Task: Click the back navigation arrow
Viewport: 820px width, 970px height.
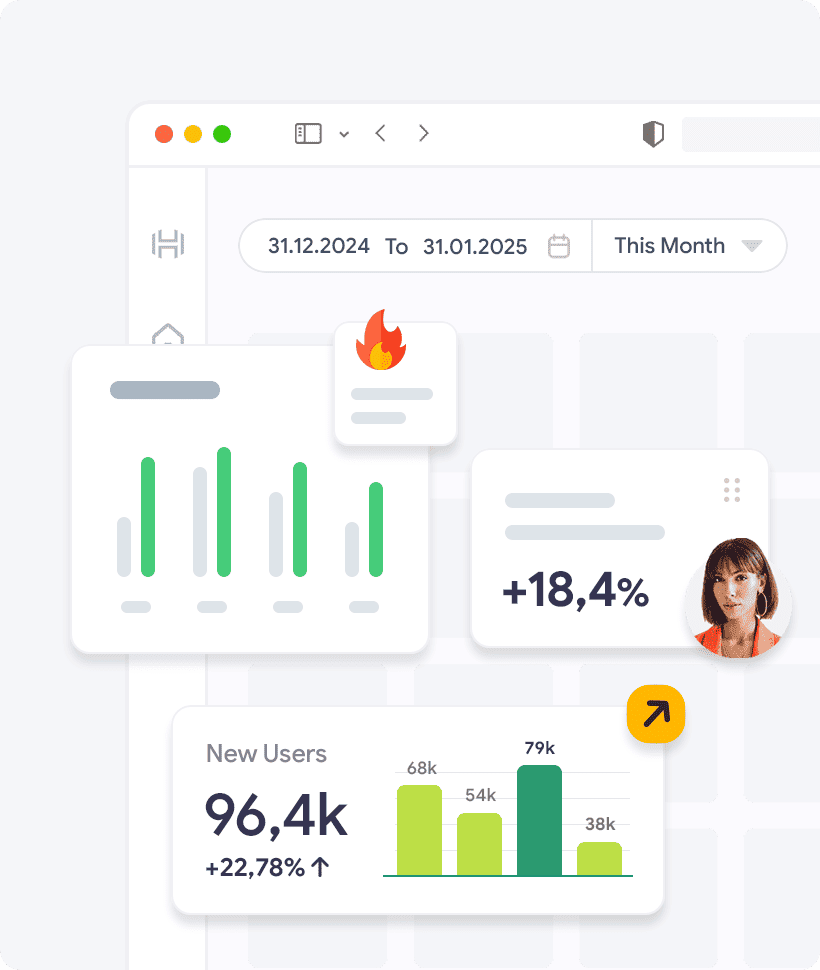Action: (x=380, y=133)
